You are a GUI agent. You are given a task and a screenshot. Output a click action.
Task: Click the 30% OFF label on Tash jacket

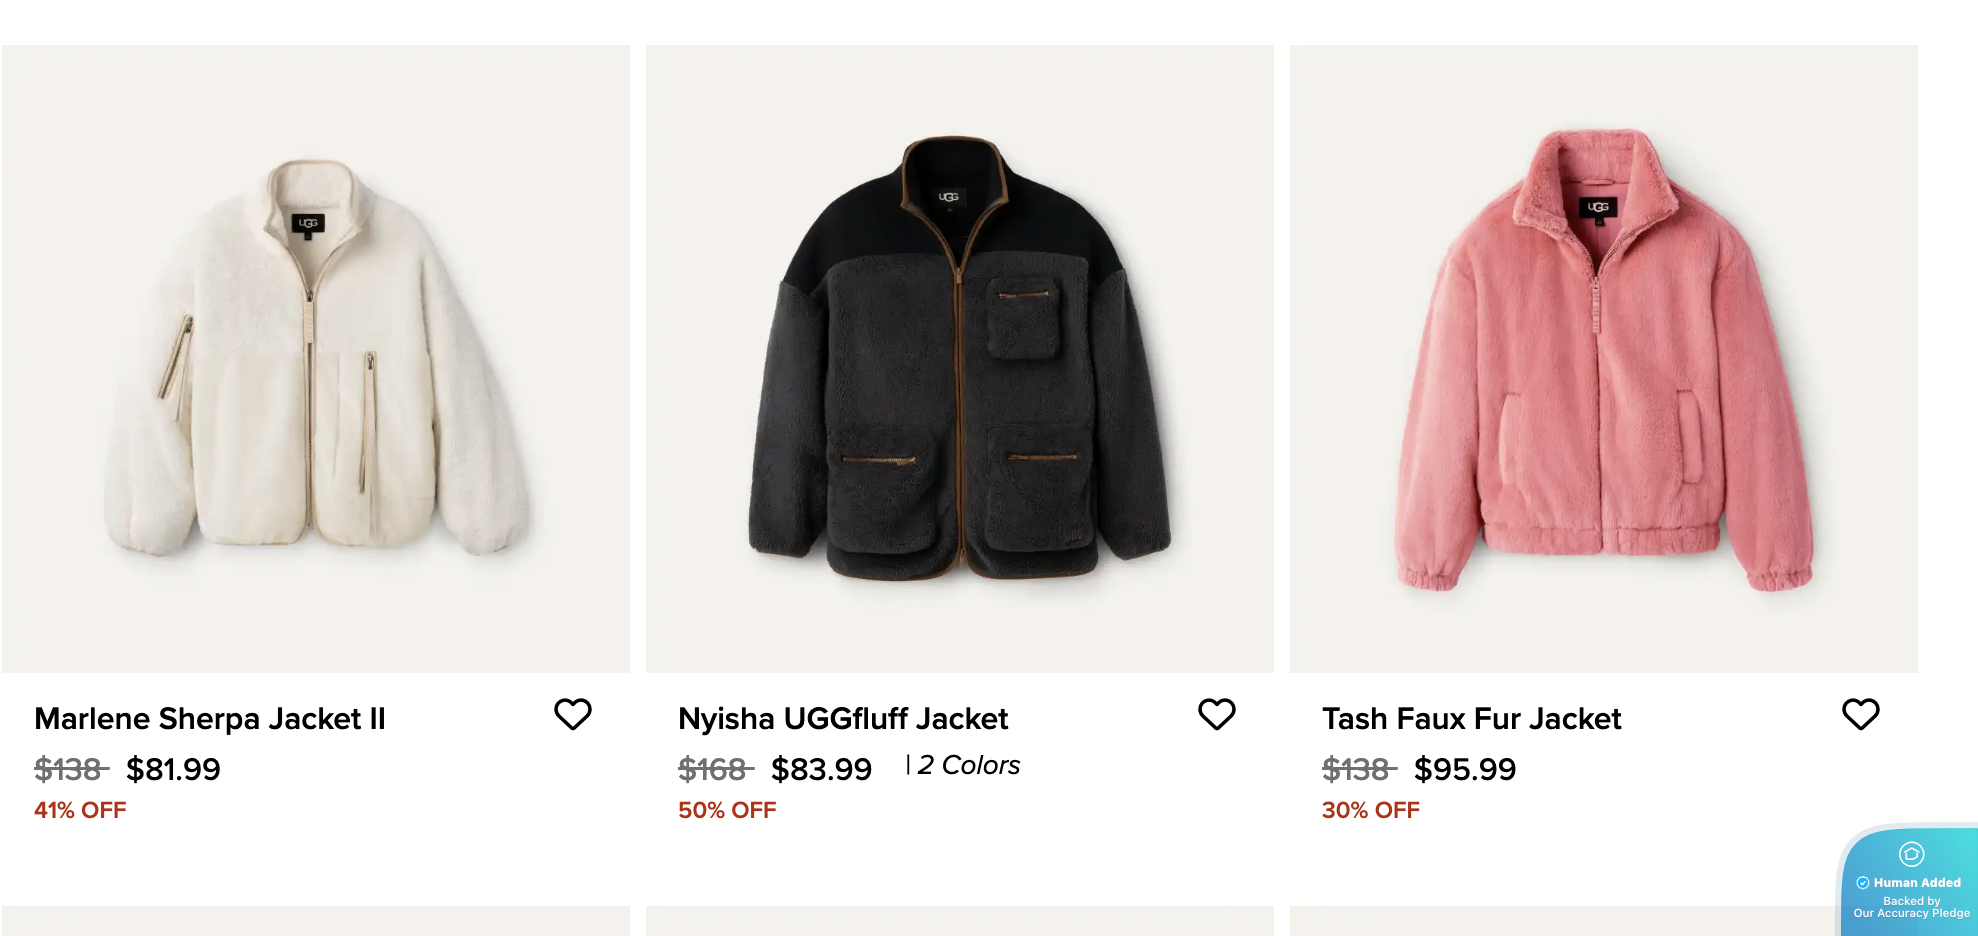tap(1371, 810)
